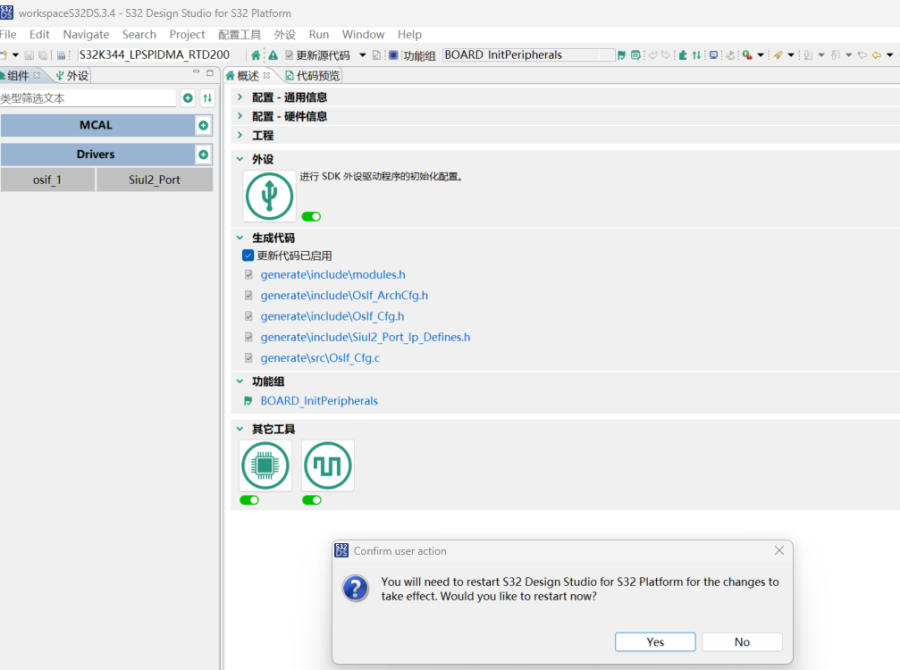Toggle checkbox beside Siul2_Port_Ip_Defines.h
900x670 pixels.
click(249, 337)
